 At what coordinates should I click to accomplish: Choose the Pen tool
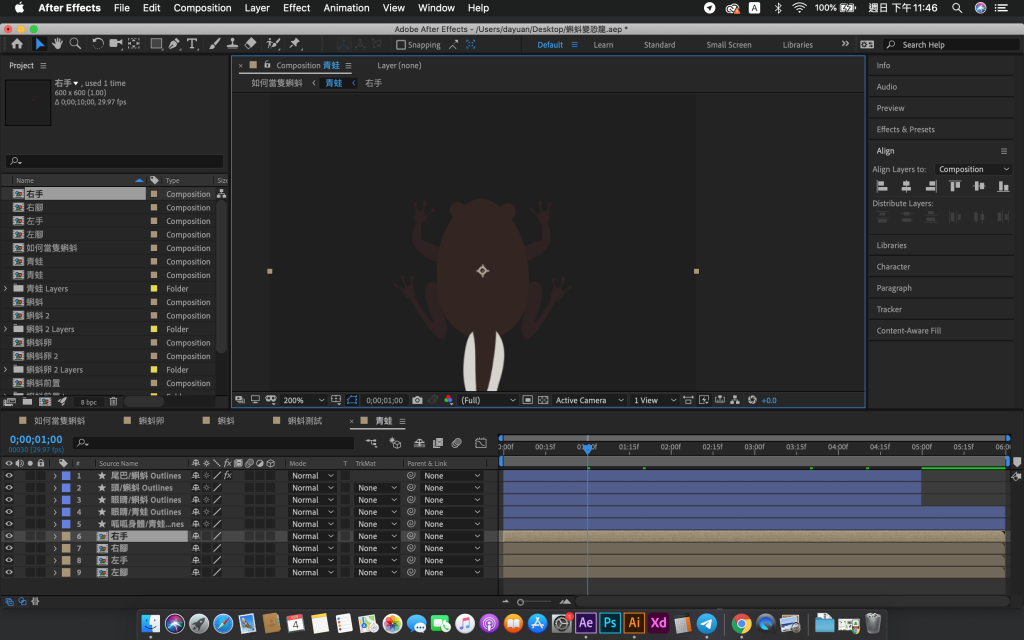[174, 44]
